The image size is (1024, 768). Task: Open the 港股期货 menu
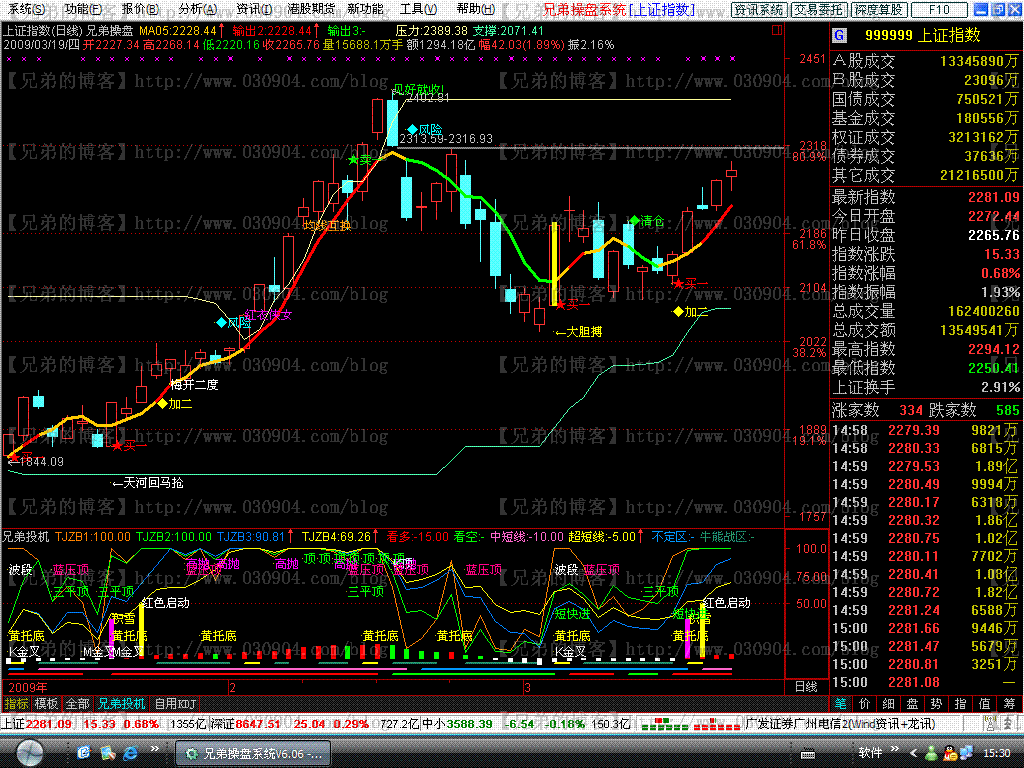pyautogui.click(x=311, y=10)
